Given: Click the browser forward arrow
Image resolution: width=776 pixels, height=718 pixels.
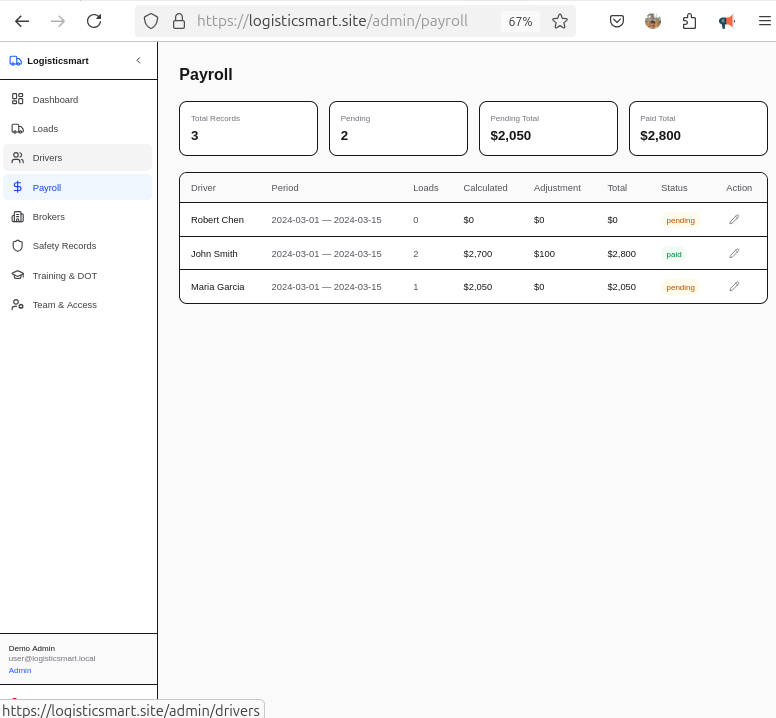Looking at the screenshot, I should point(58,21).
